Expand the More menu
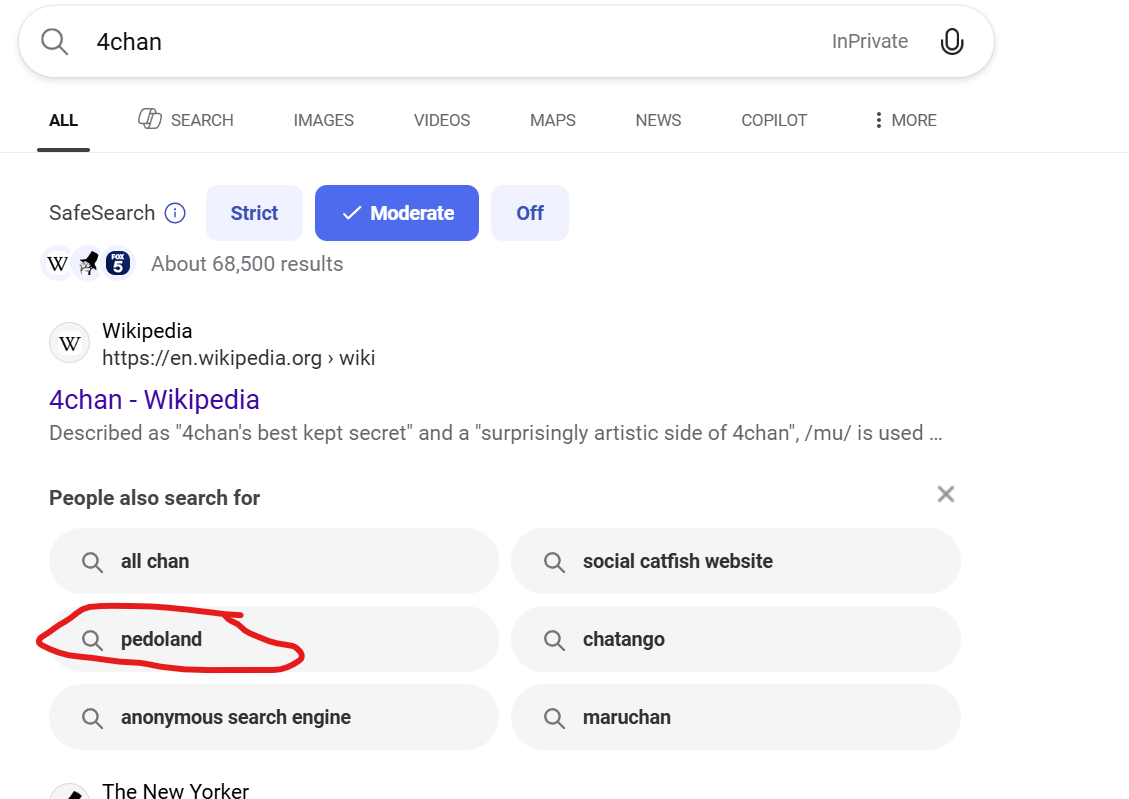This screenshot has height=799, width=1129. click(904, 120)
